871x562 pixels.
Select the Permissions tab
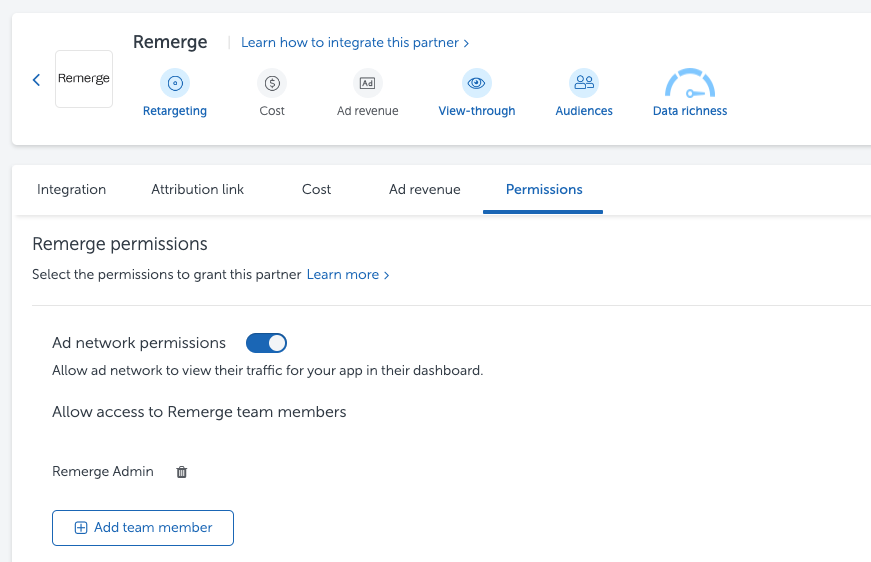(544, 189)
